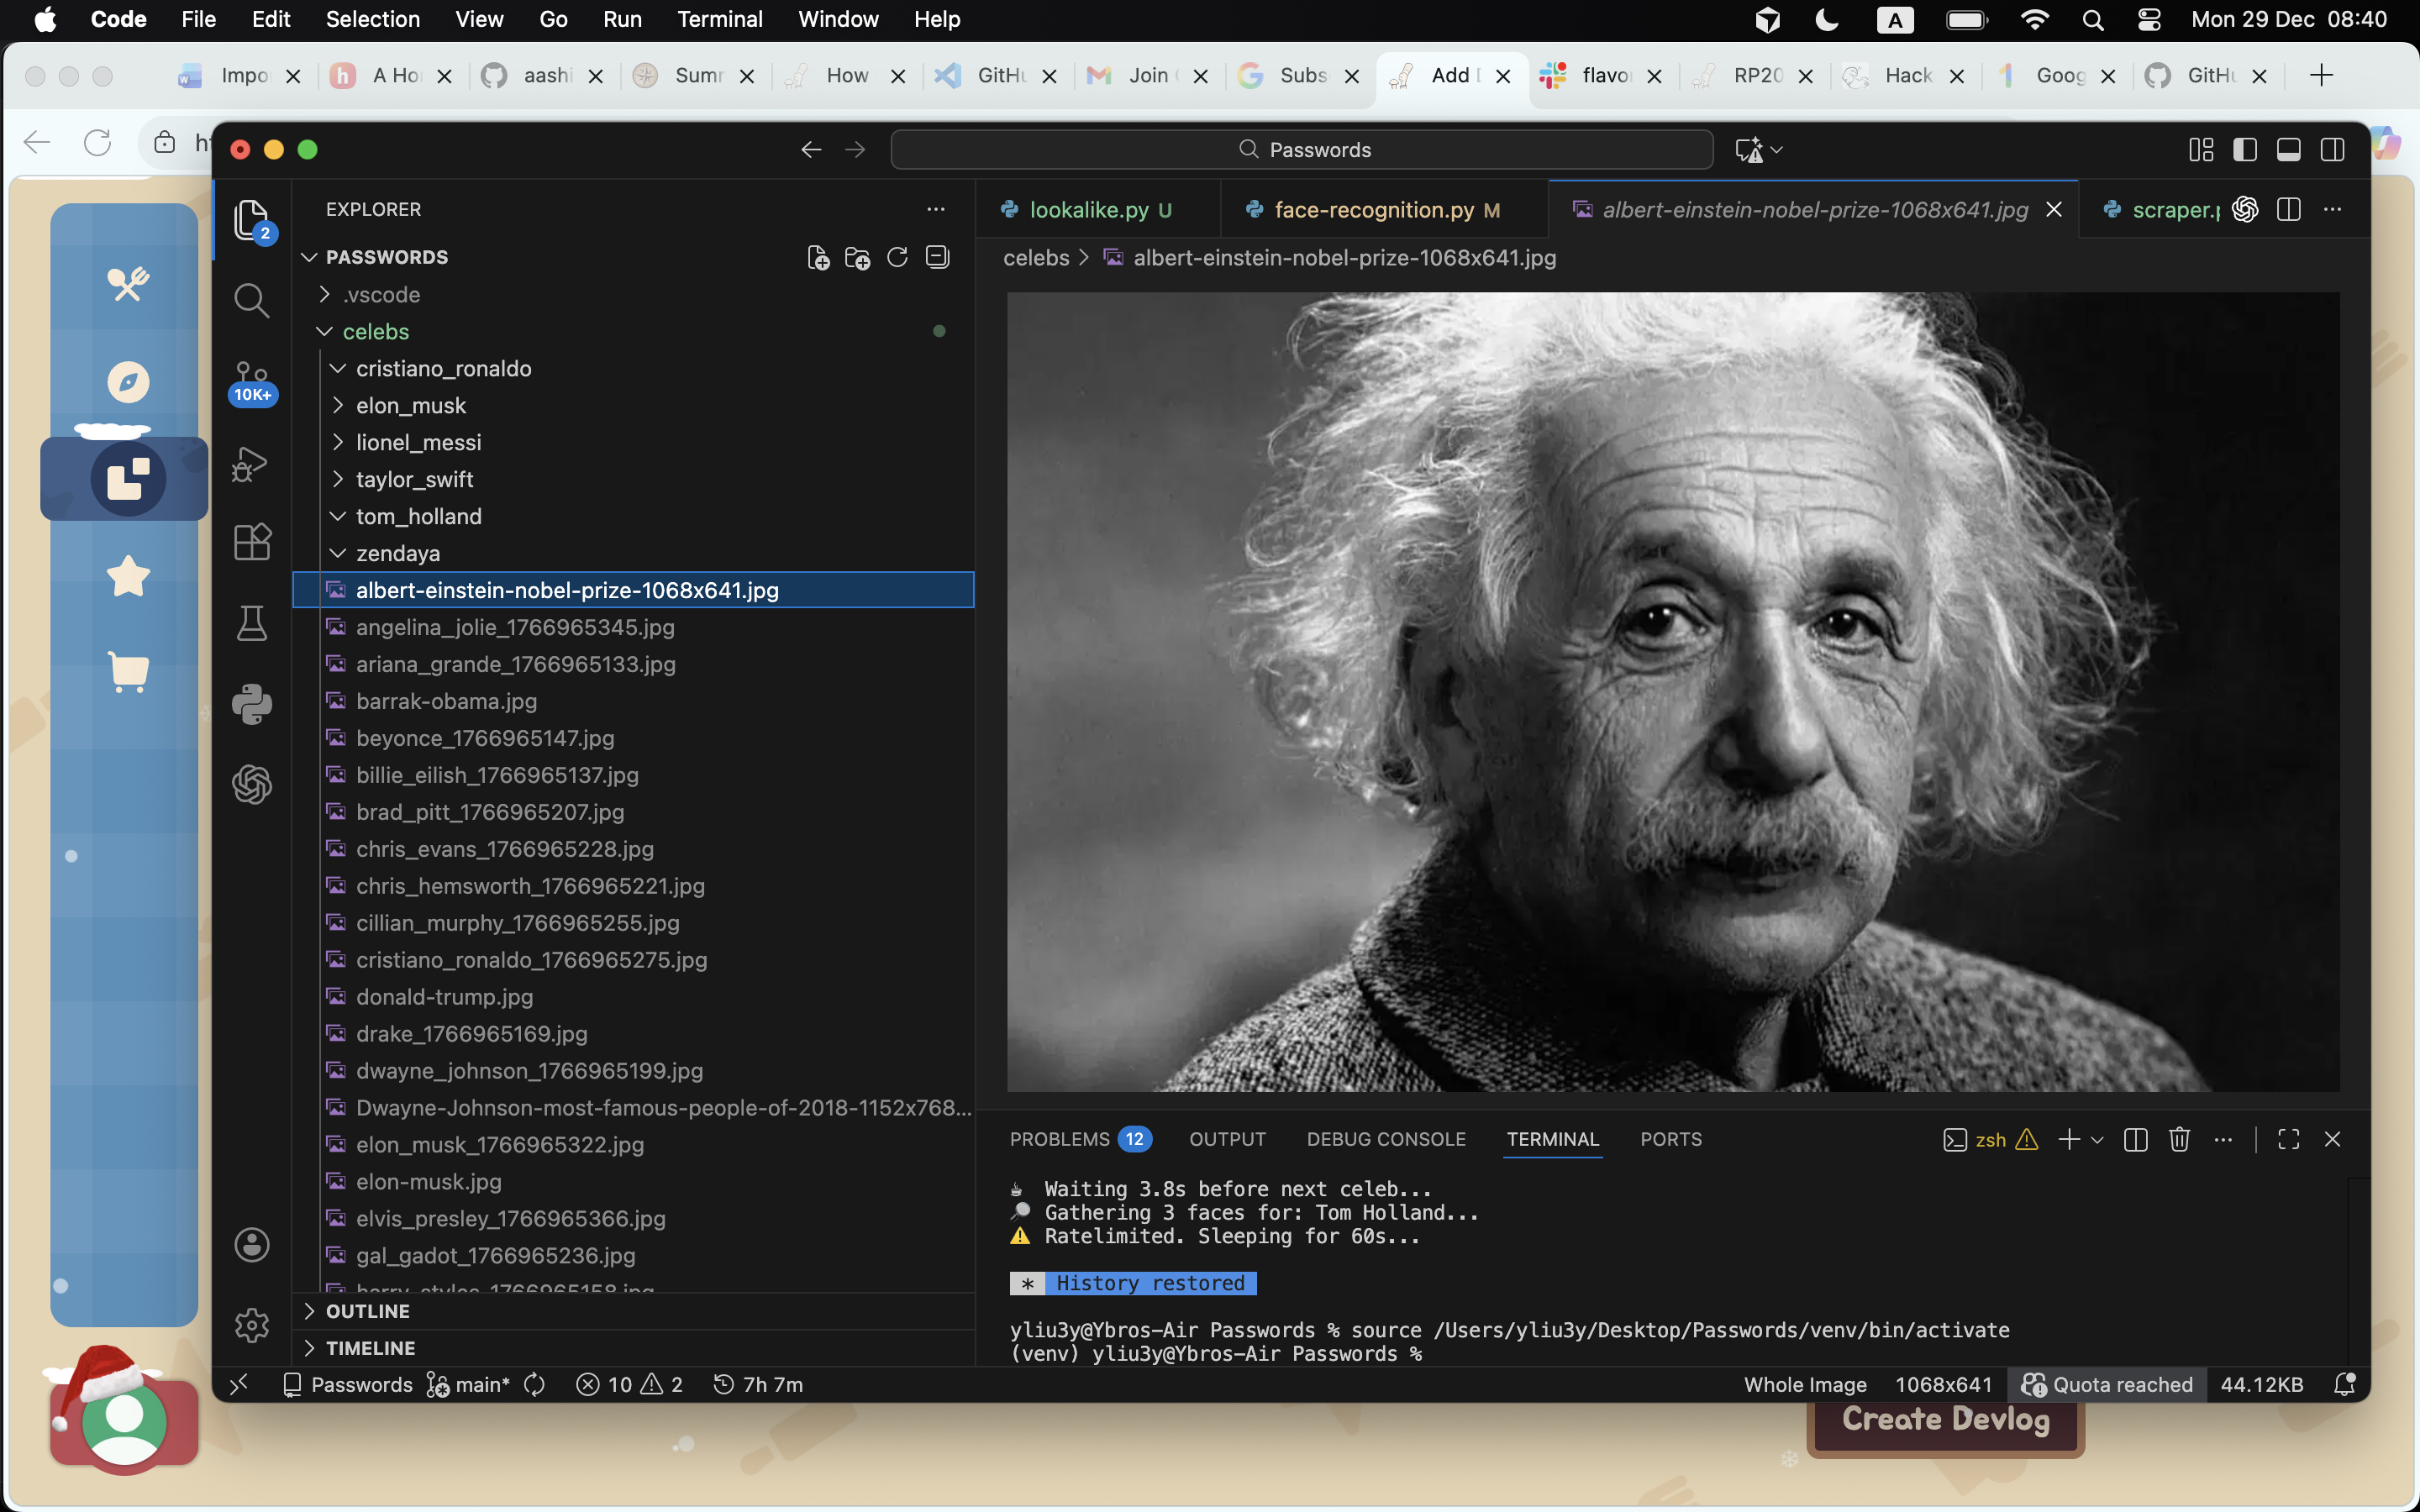Open new terminal launch profile dropdown
The width and height of the screenshot is (2420, 1512).
pyautogui.click(x=2098, y=1139)
